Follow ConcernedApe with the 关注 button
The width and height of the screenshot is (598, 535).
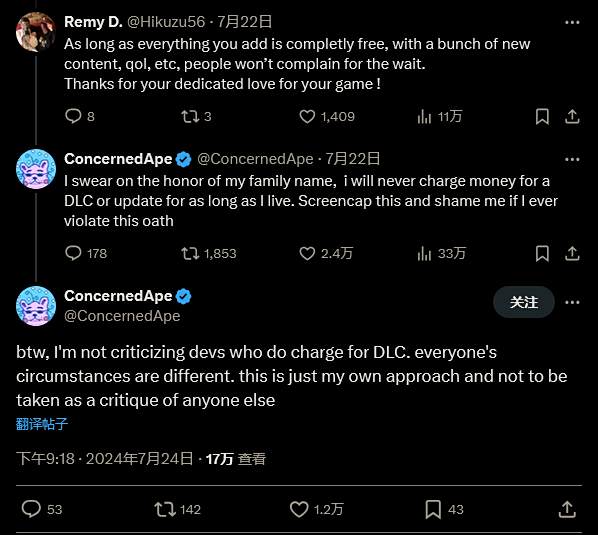coord(524,302)
